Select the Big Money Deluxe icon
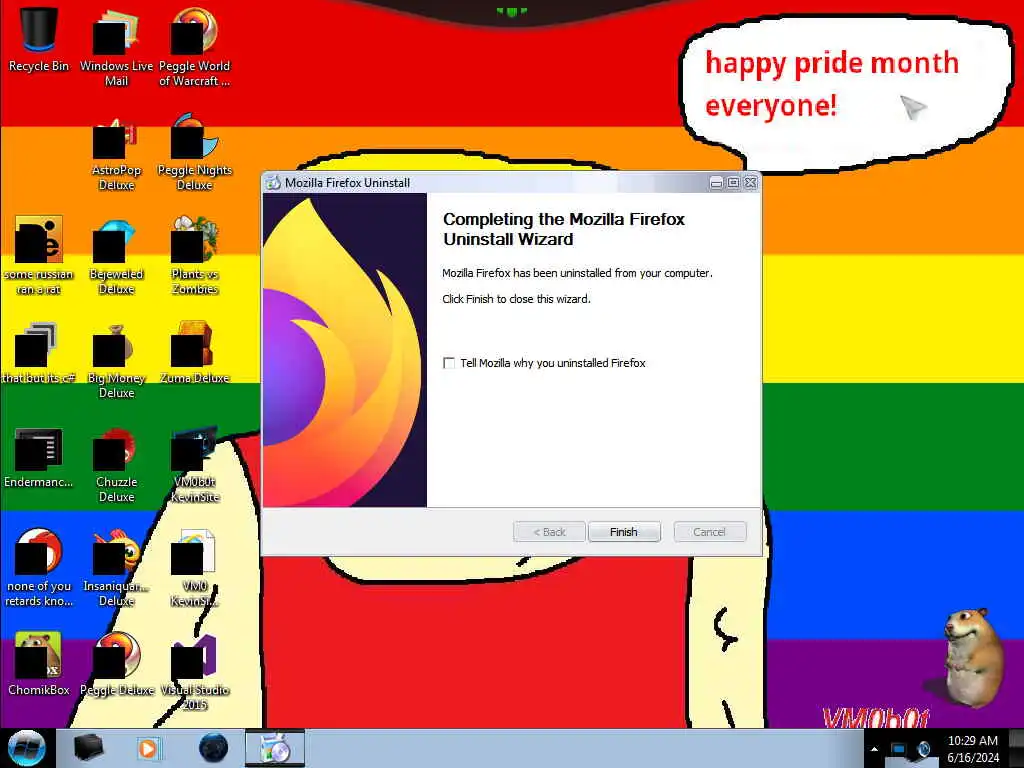This screenshot has width=1024, height=768. point(116,360)
